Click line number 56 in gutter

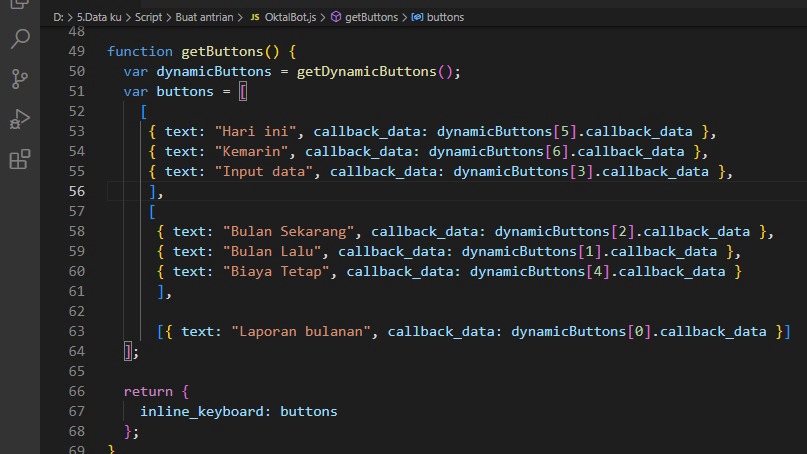(77, 191)
